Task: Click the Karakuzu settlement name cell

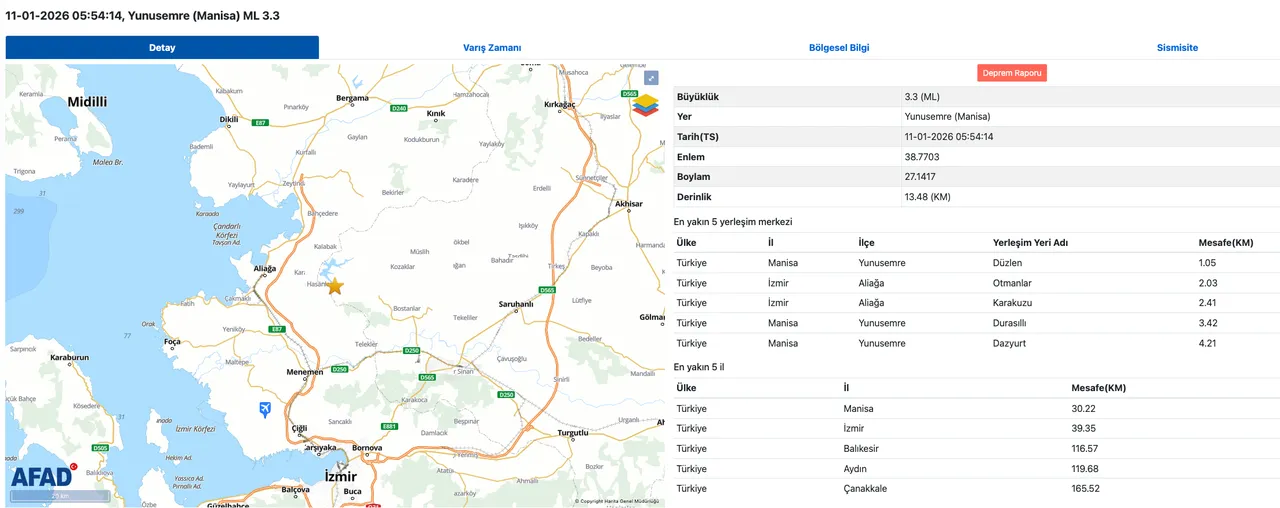Action: pos(1012,303)
